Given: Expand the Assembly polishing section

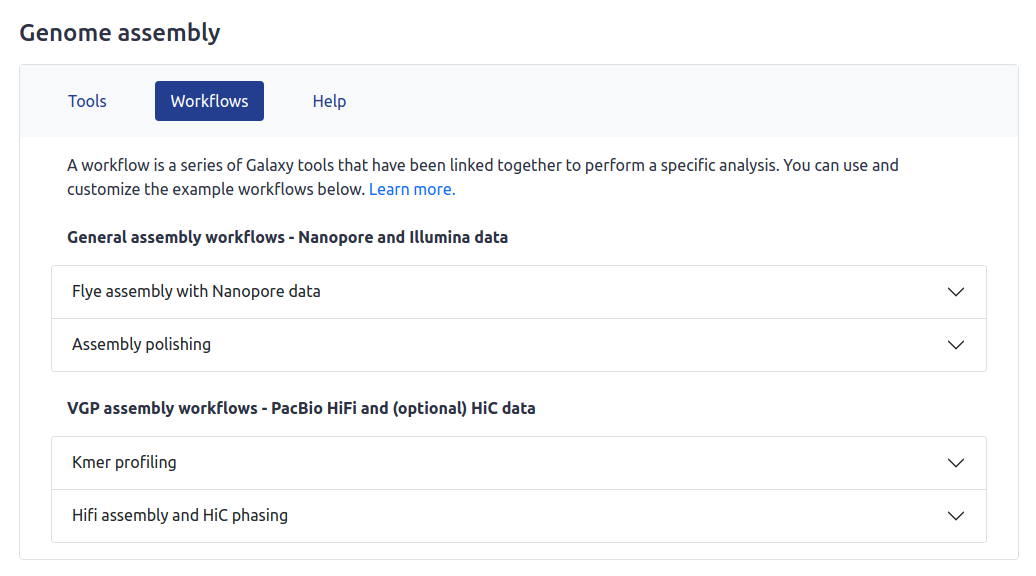Looking at the screenshot, I should [x=141, y=345].
